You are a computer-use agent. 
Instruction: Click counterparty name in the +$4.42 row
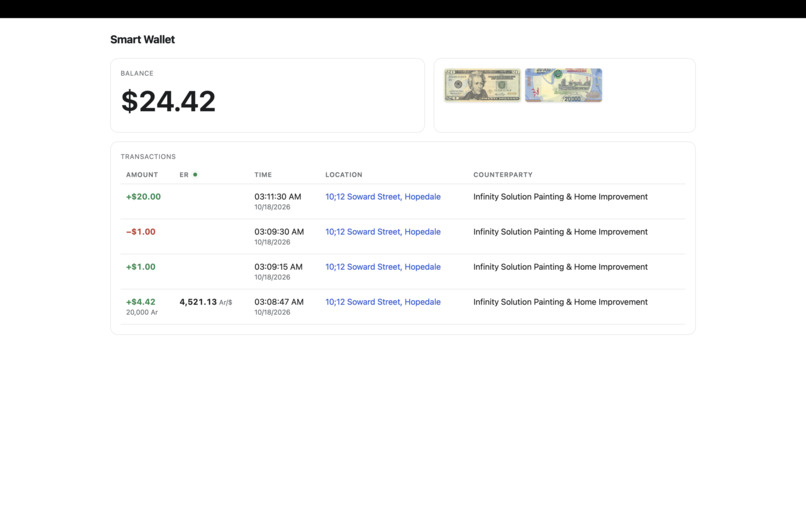560,301
